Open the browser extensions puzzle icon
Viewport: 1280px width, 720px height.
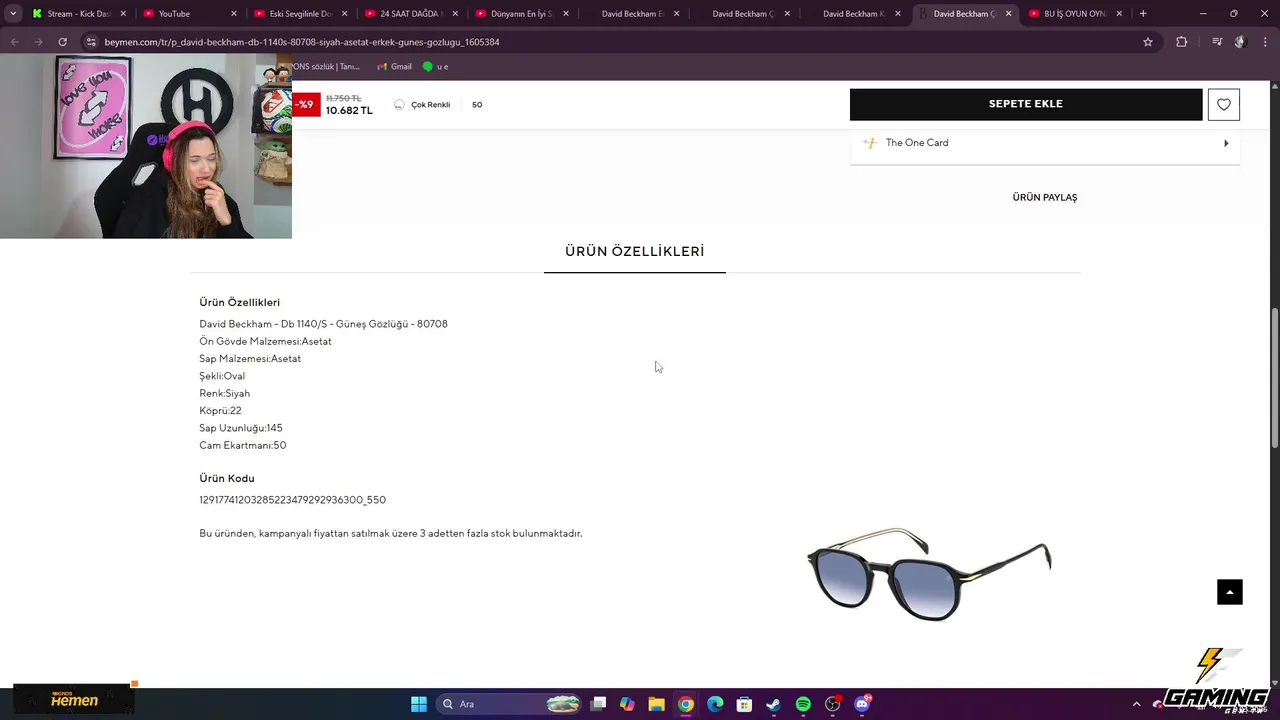click(1182, 42)
